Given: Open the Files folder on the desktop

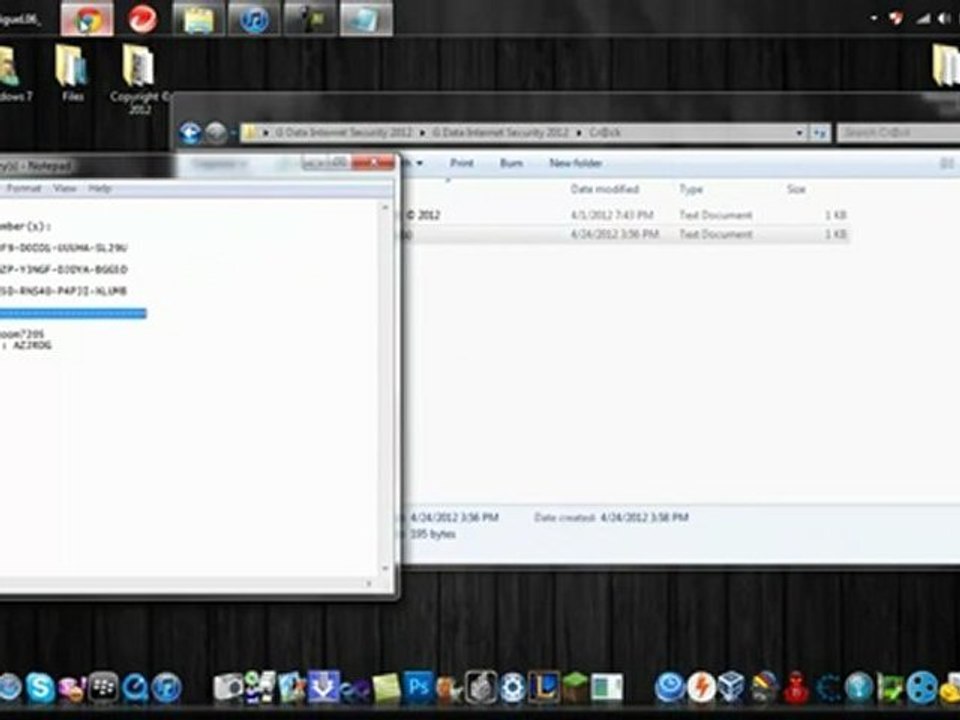Looking at the screenshot, I should (x=72, y=73).
